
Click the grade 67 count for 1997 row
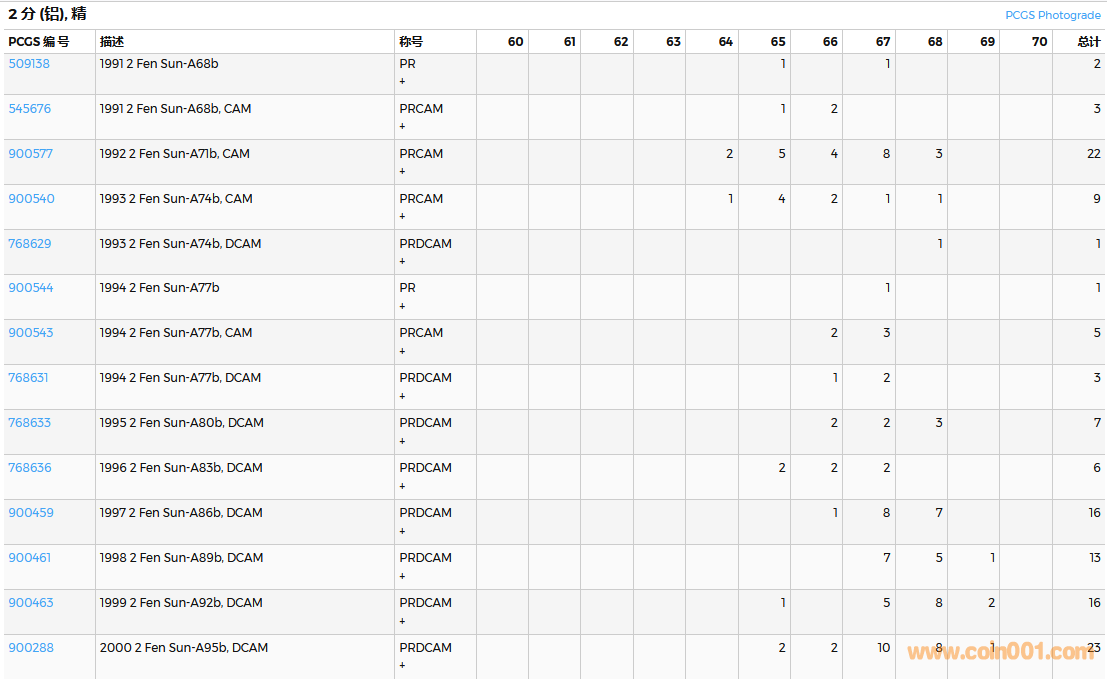tap(886, 513)
